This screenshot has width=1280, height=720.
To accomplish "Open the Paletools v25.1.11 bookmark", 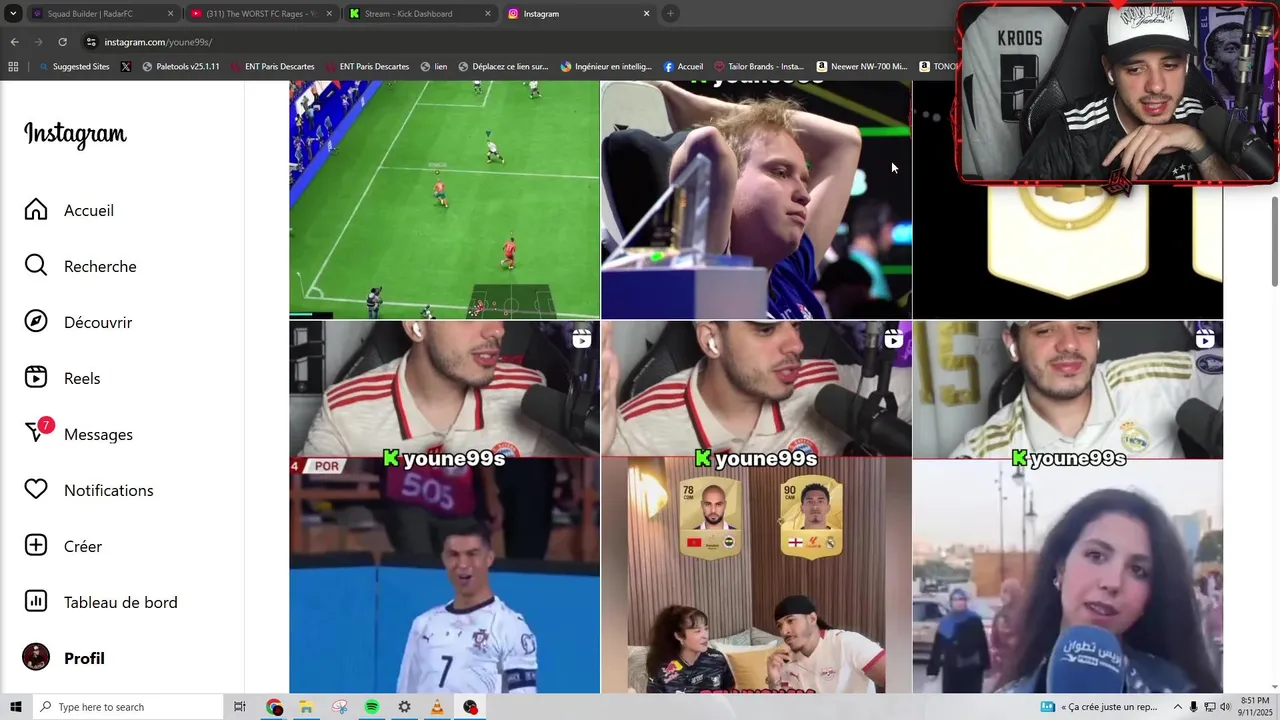I will point(180,67).
